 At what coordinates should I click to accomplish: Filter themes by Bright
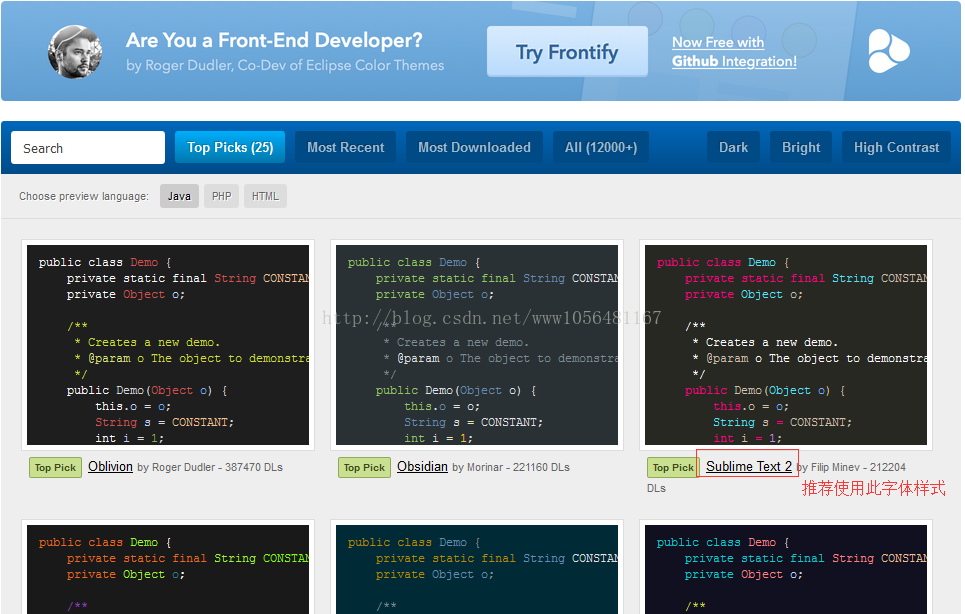click(801, 148)
